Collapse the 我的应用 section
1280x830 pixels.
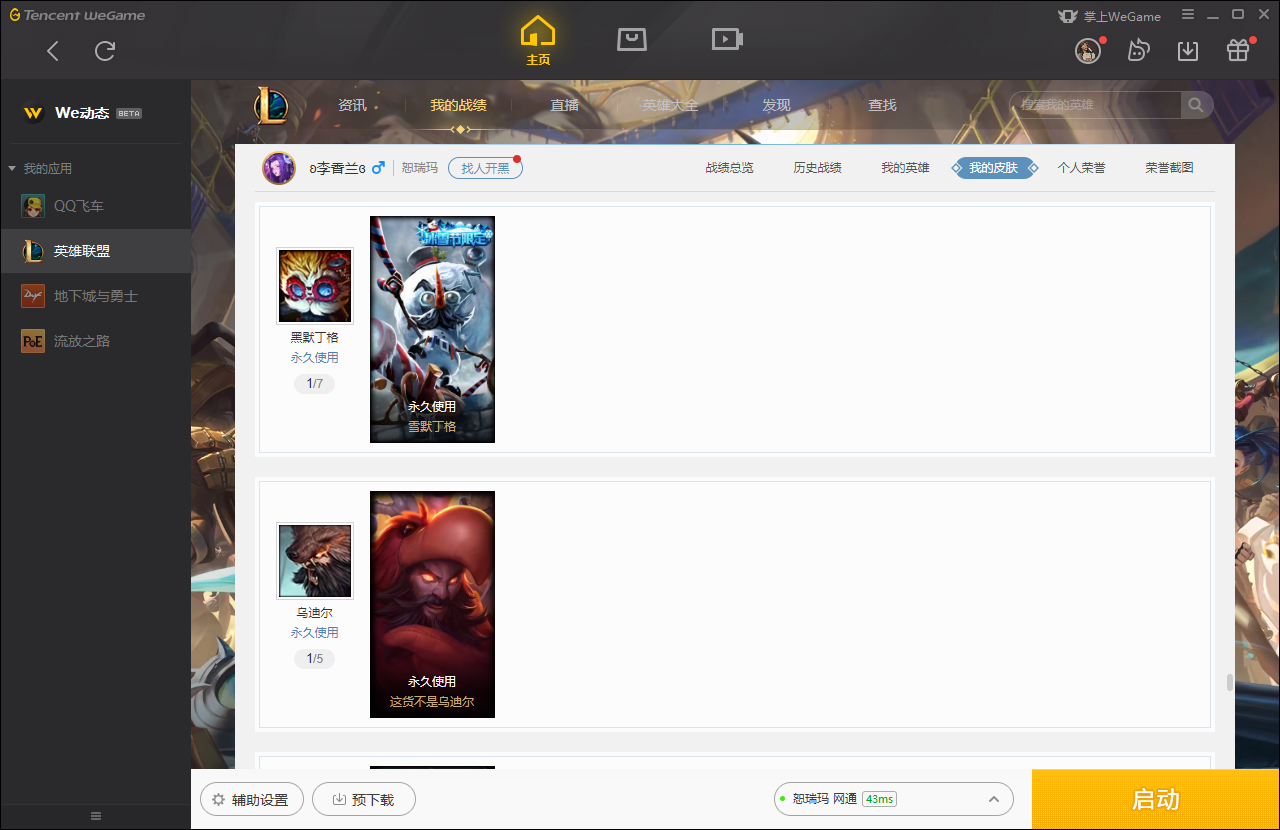pyautogui.click(x=40, y=169)
